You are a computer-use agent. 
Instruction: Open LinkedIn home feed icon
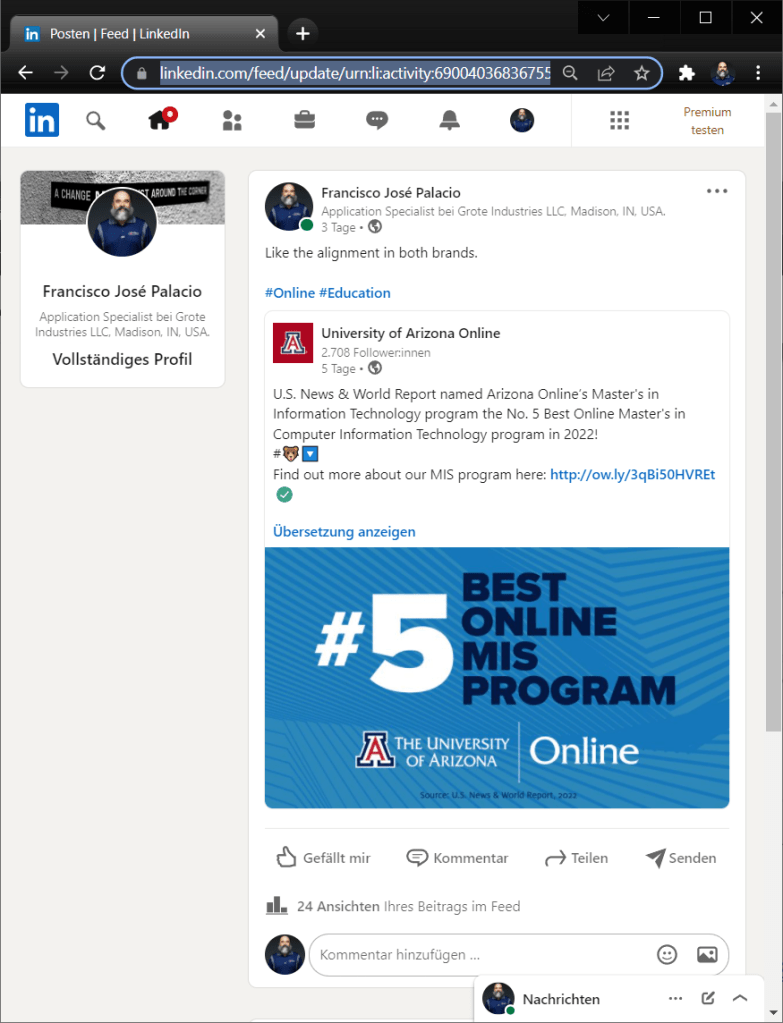click(x=160, y=121)
